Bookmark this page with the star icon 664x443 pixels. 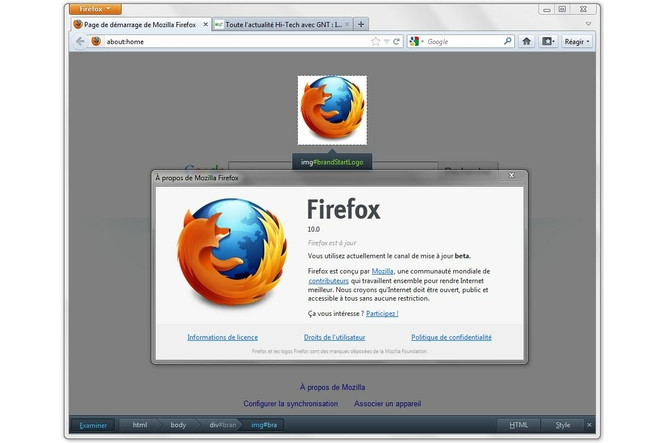(x=376, y=42)
